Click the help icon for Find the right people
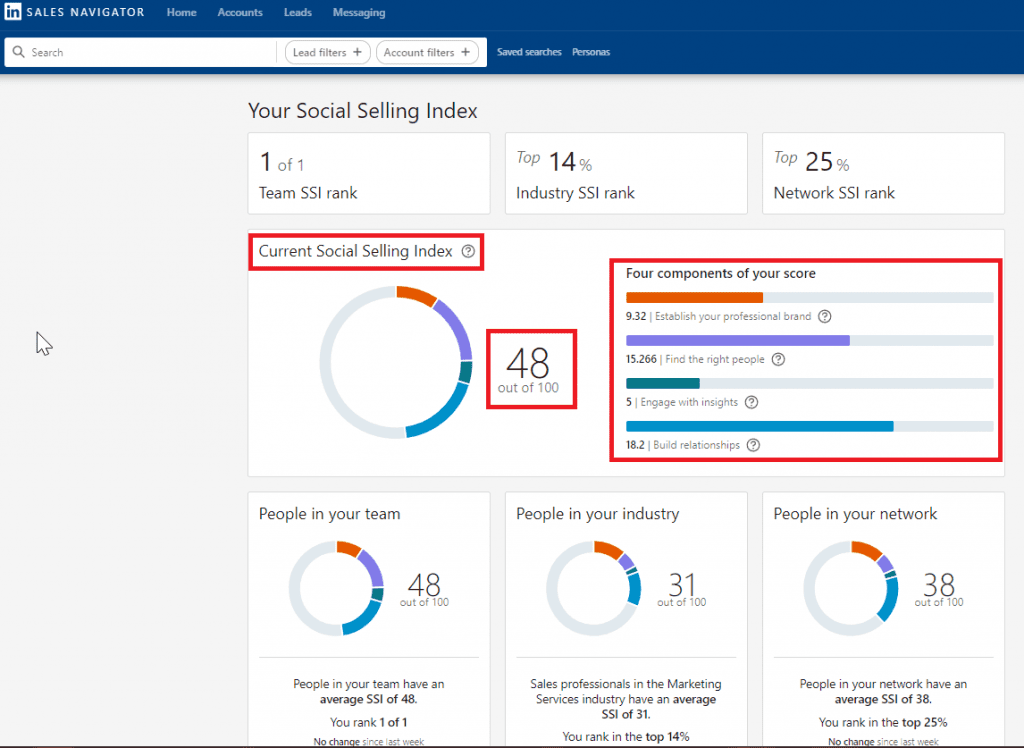The height and width of the screenshot is (748, 1024). (778, 359)
